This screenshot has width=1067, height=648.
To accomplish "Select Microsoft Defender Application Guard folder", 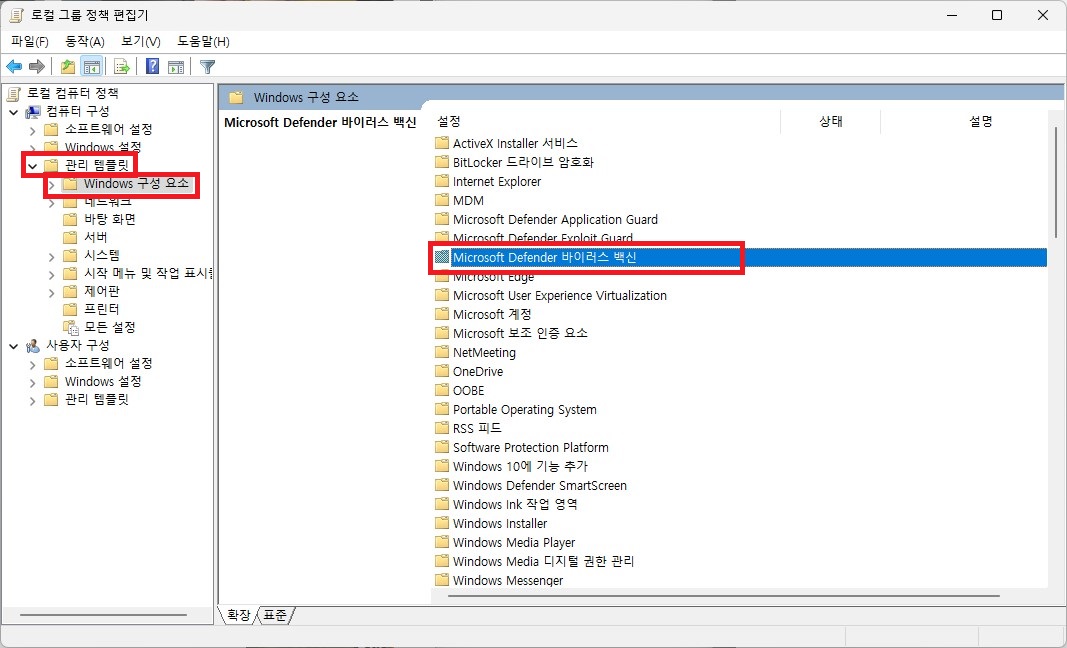I will (555, 220).
